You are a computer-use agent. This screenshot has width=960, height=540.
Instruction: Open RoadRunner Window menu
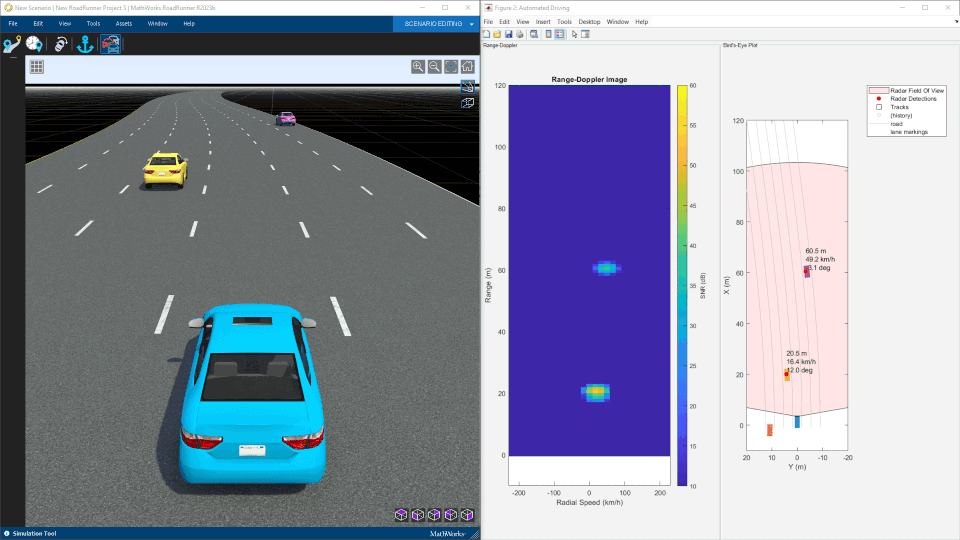[x=157, y=24]
